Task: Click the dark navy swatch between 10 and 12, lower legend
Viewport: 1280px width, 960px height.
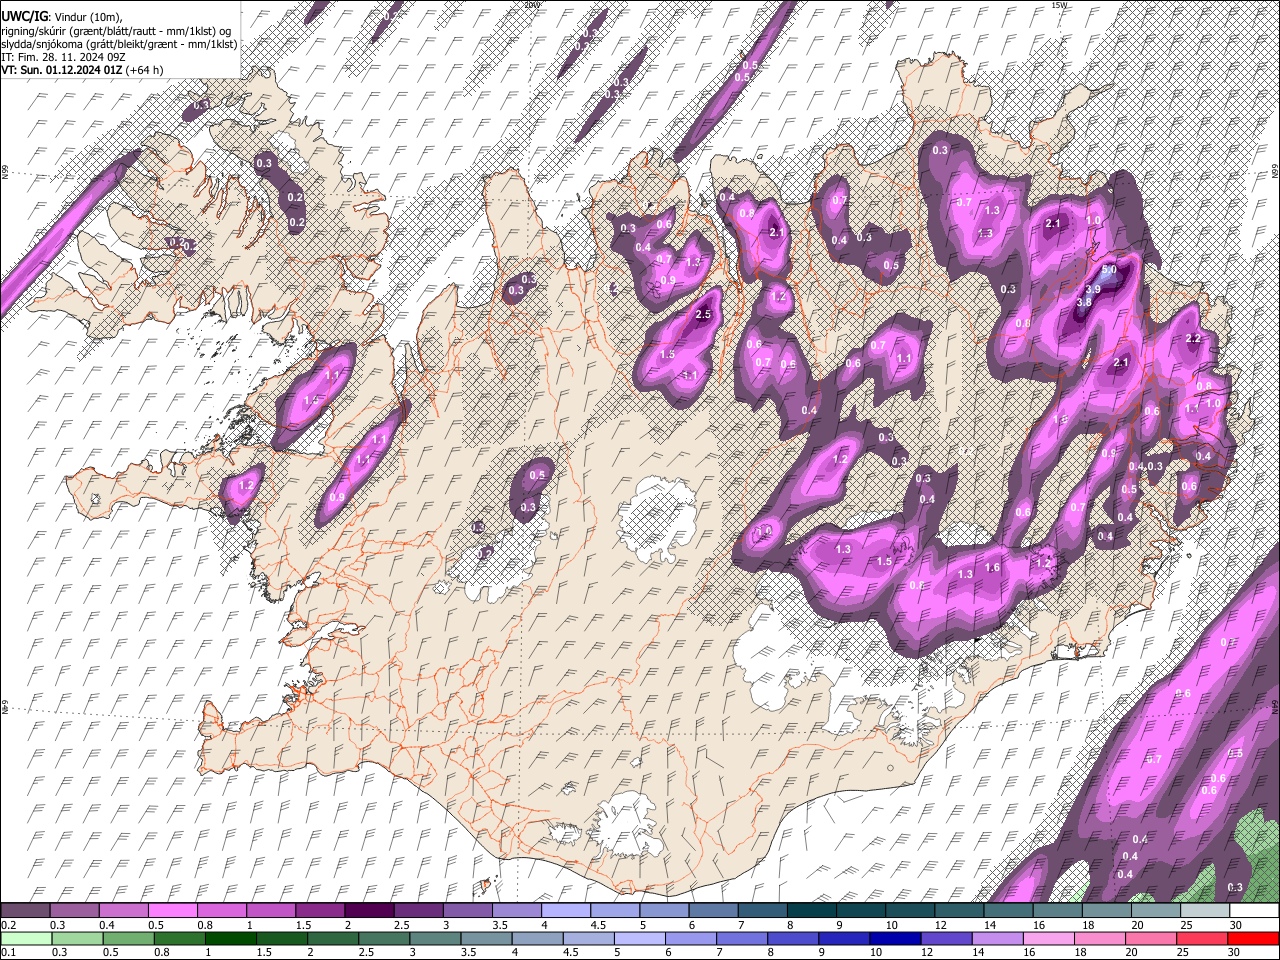Action: point(894,938)
